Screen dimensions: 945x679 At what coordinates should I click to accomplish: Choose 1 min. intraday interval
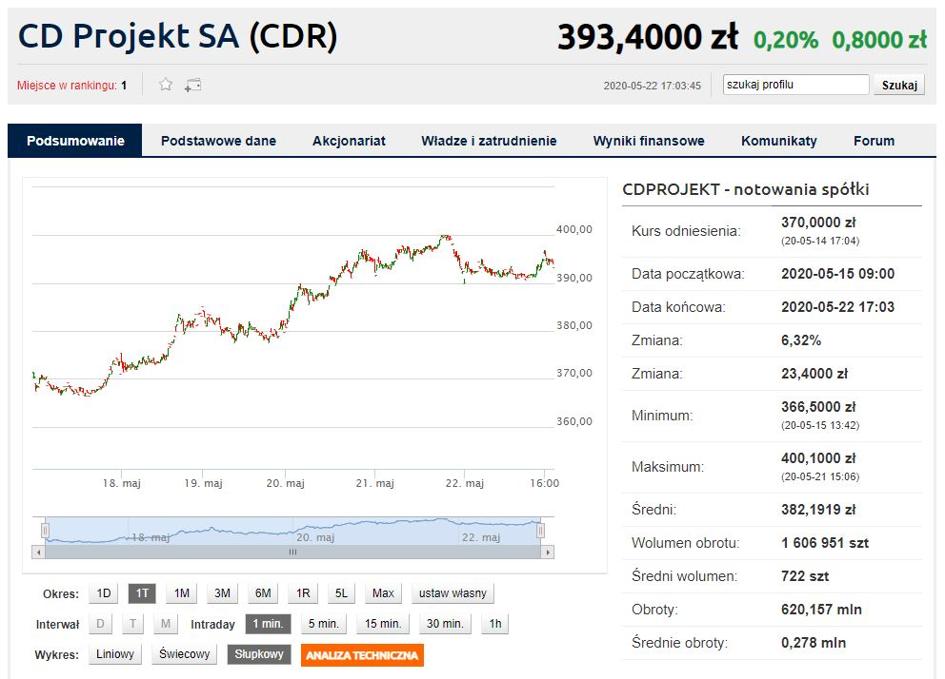[268, 624]
